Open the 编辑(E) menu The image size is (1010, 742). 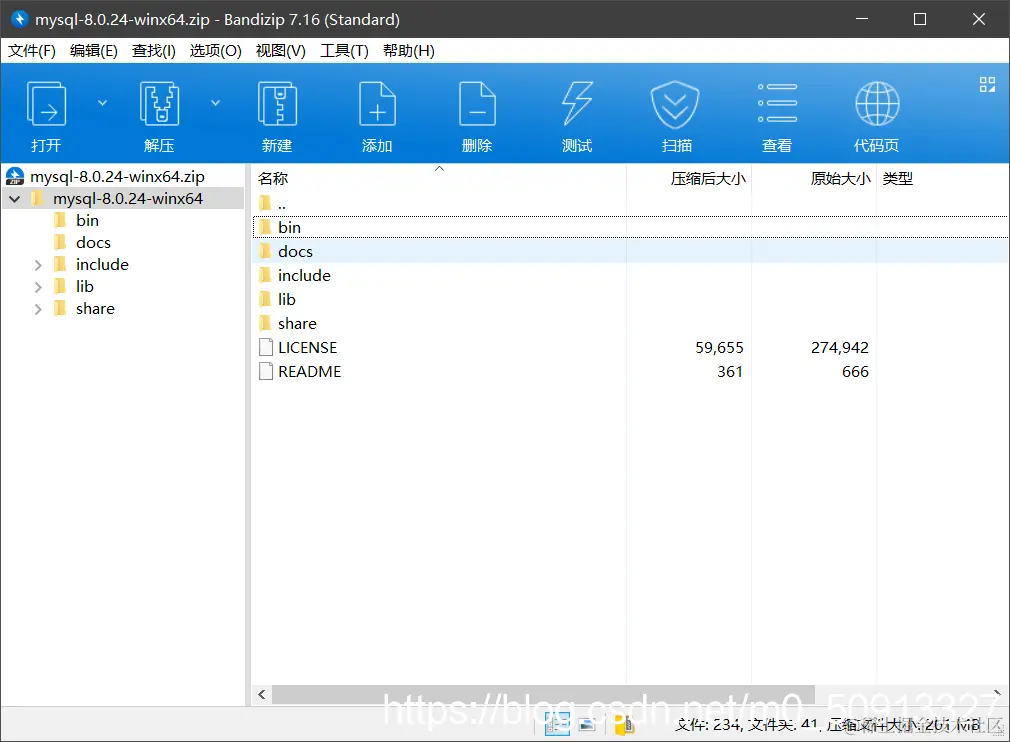pos(93,51)
